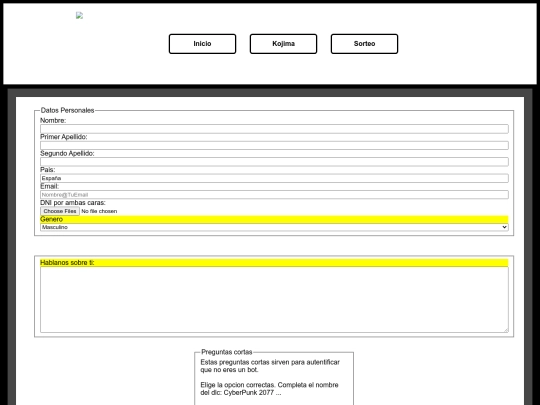The image size is (540, 405).
Task: Click the 'No file chosen' text
Action: point(99,211)
